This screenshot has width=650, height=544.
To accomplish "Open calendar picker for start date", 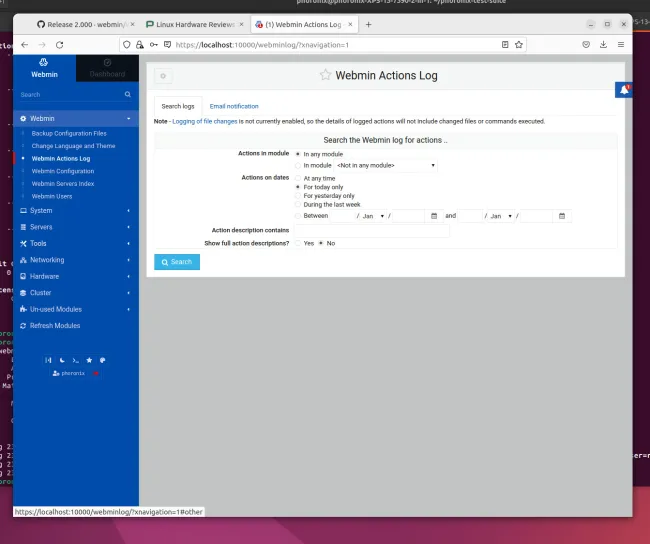I will 434,216.
